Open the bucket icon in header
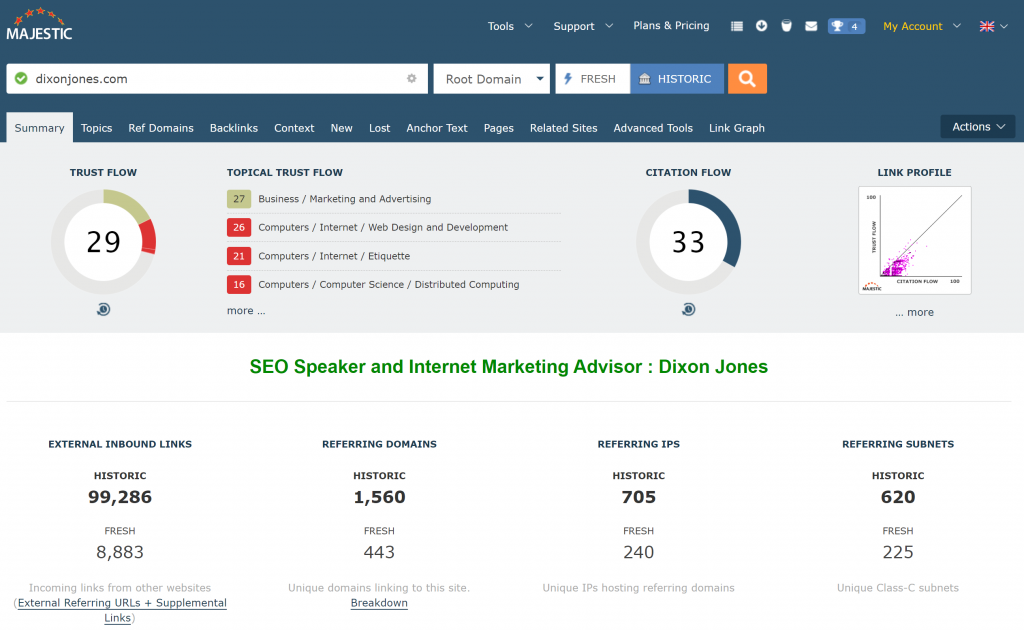This screenshot has height=630, width=1024. click(x=786, y=25)
